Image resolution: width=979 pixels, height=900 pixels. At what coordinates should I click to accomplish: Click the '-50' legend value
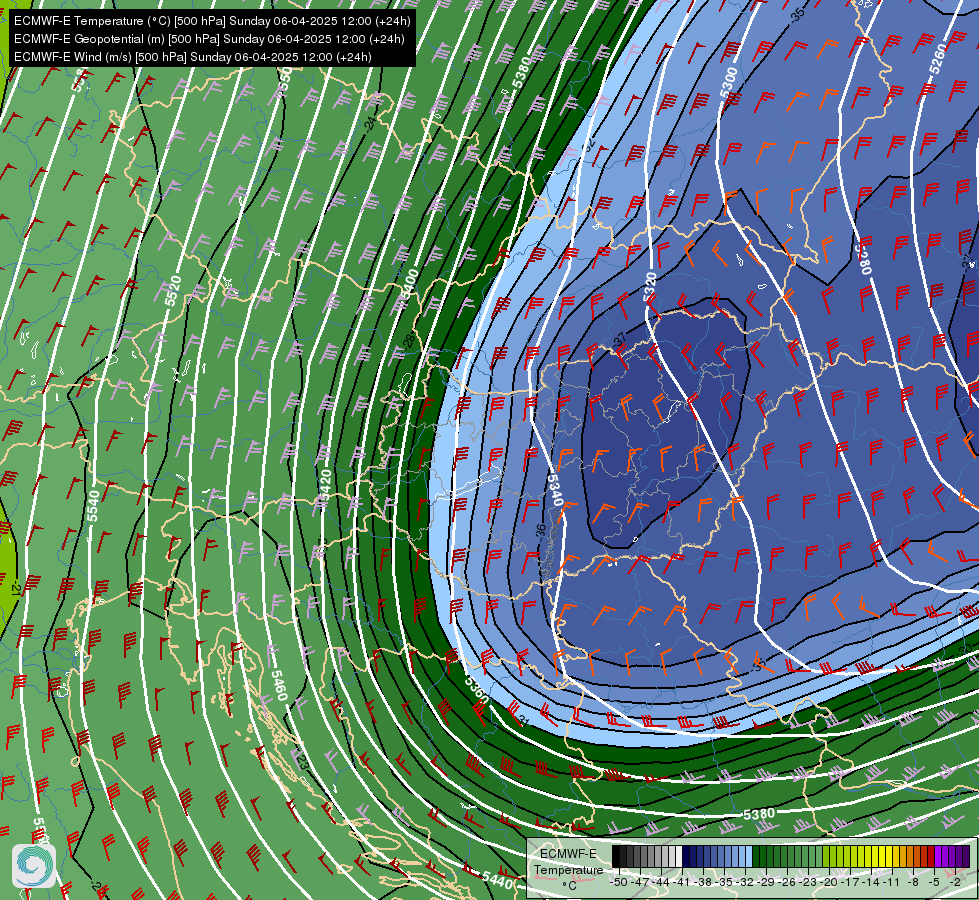tap(619, 883)
